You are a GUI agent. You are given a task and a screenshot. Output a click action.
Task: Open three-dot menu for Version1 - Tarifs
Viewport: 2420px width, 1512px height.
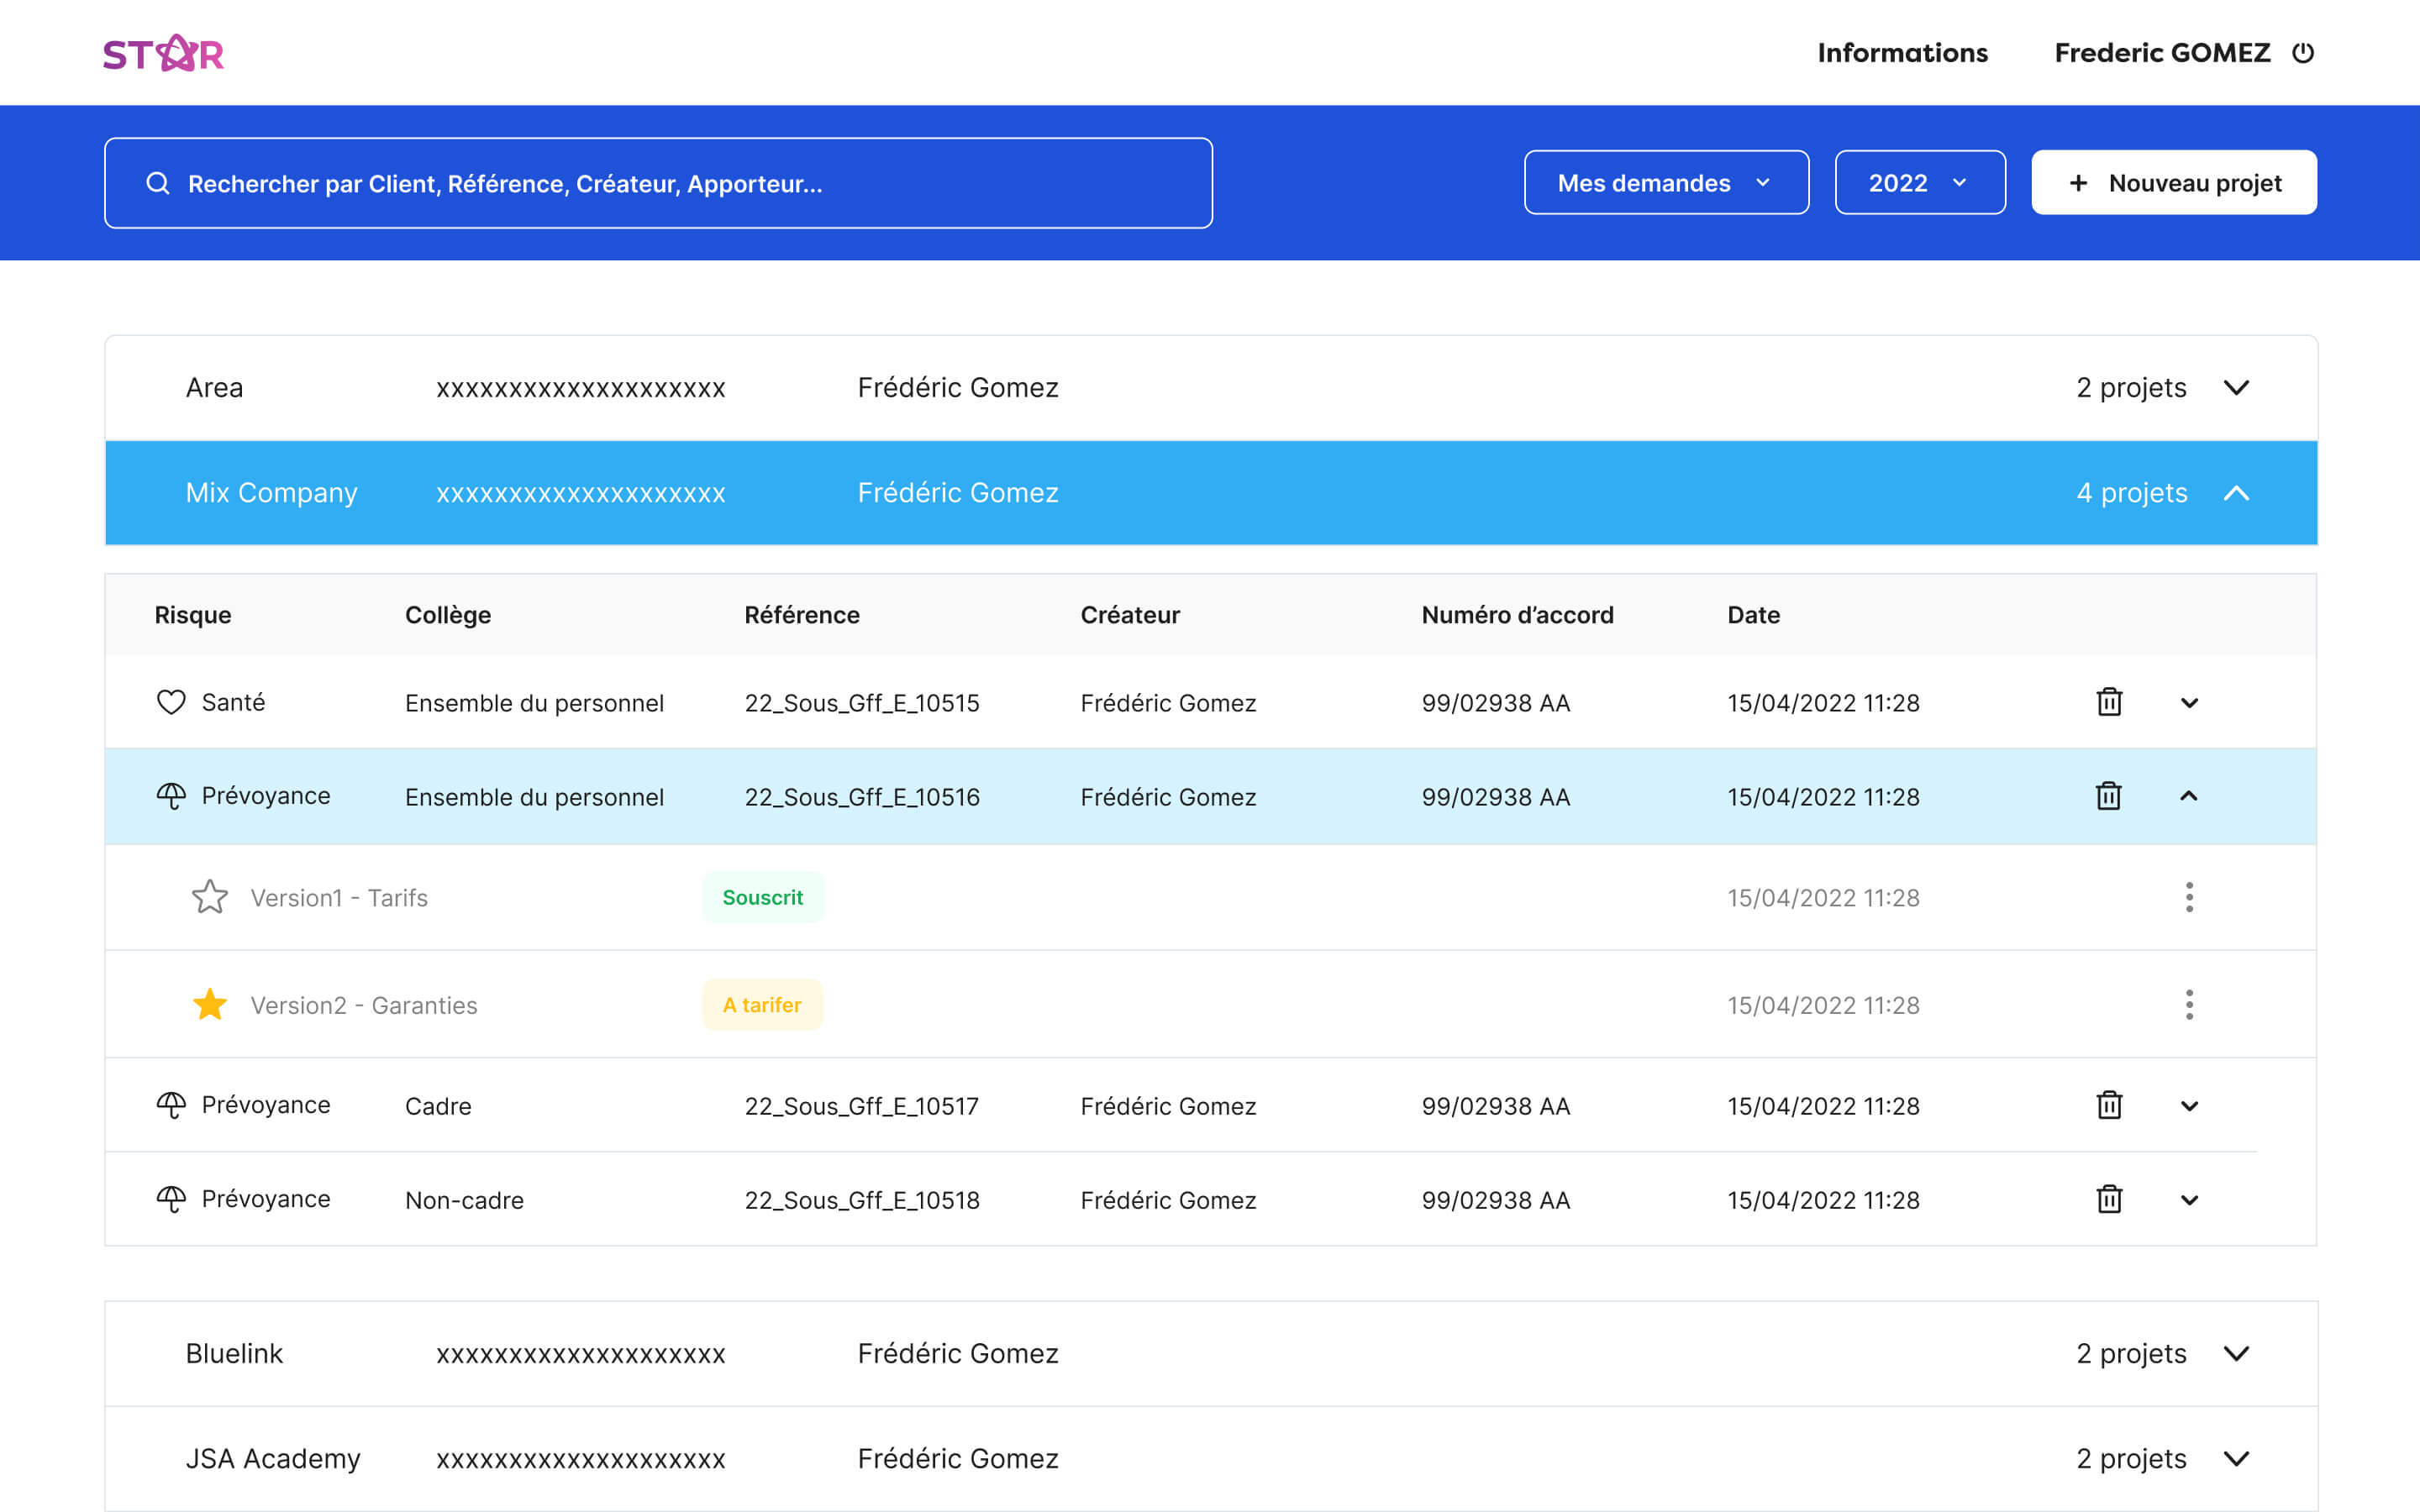pos(2189,897)
